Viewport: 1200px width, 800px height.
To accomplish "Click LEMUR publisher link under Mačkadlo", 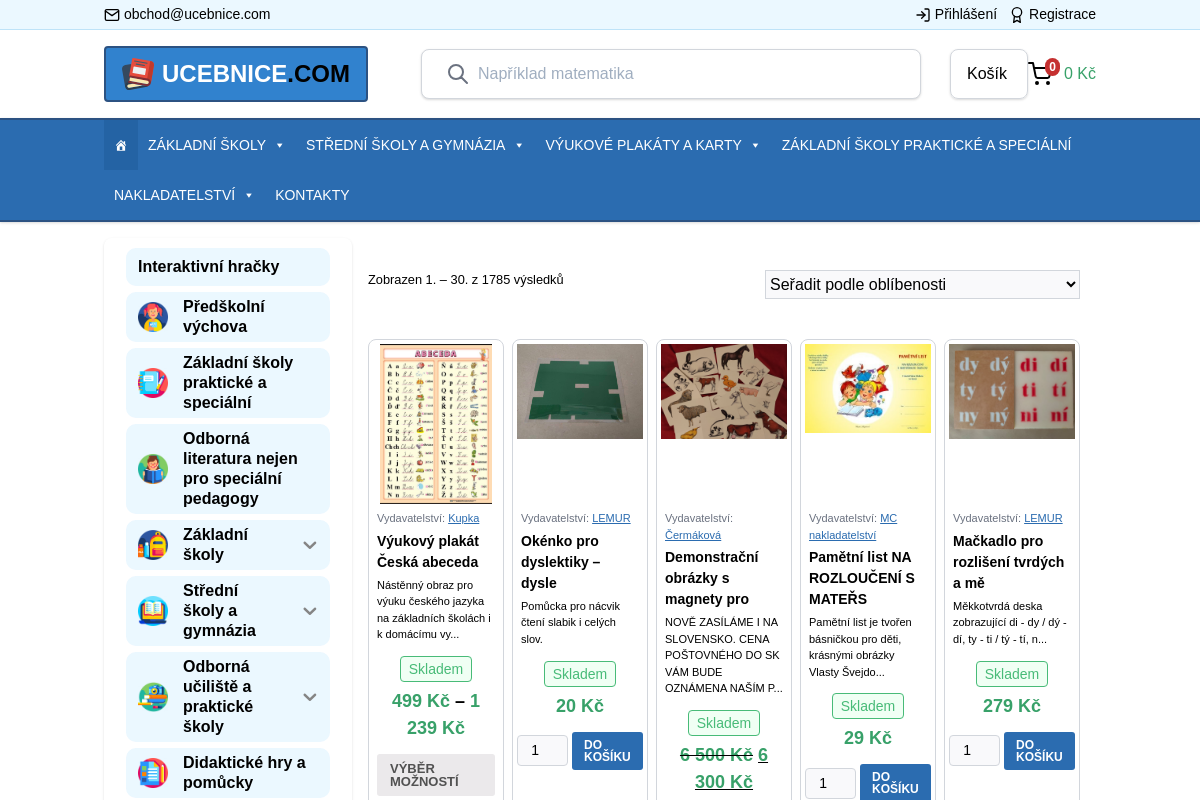I will pos(1043,518).
